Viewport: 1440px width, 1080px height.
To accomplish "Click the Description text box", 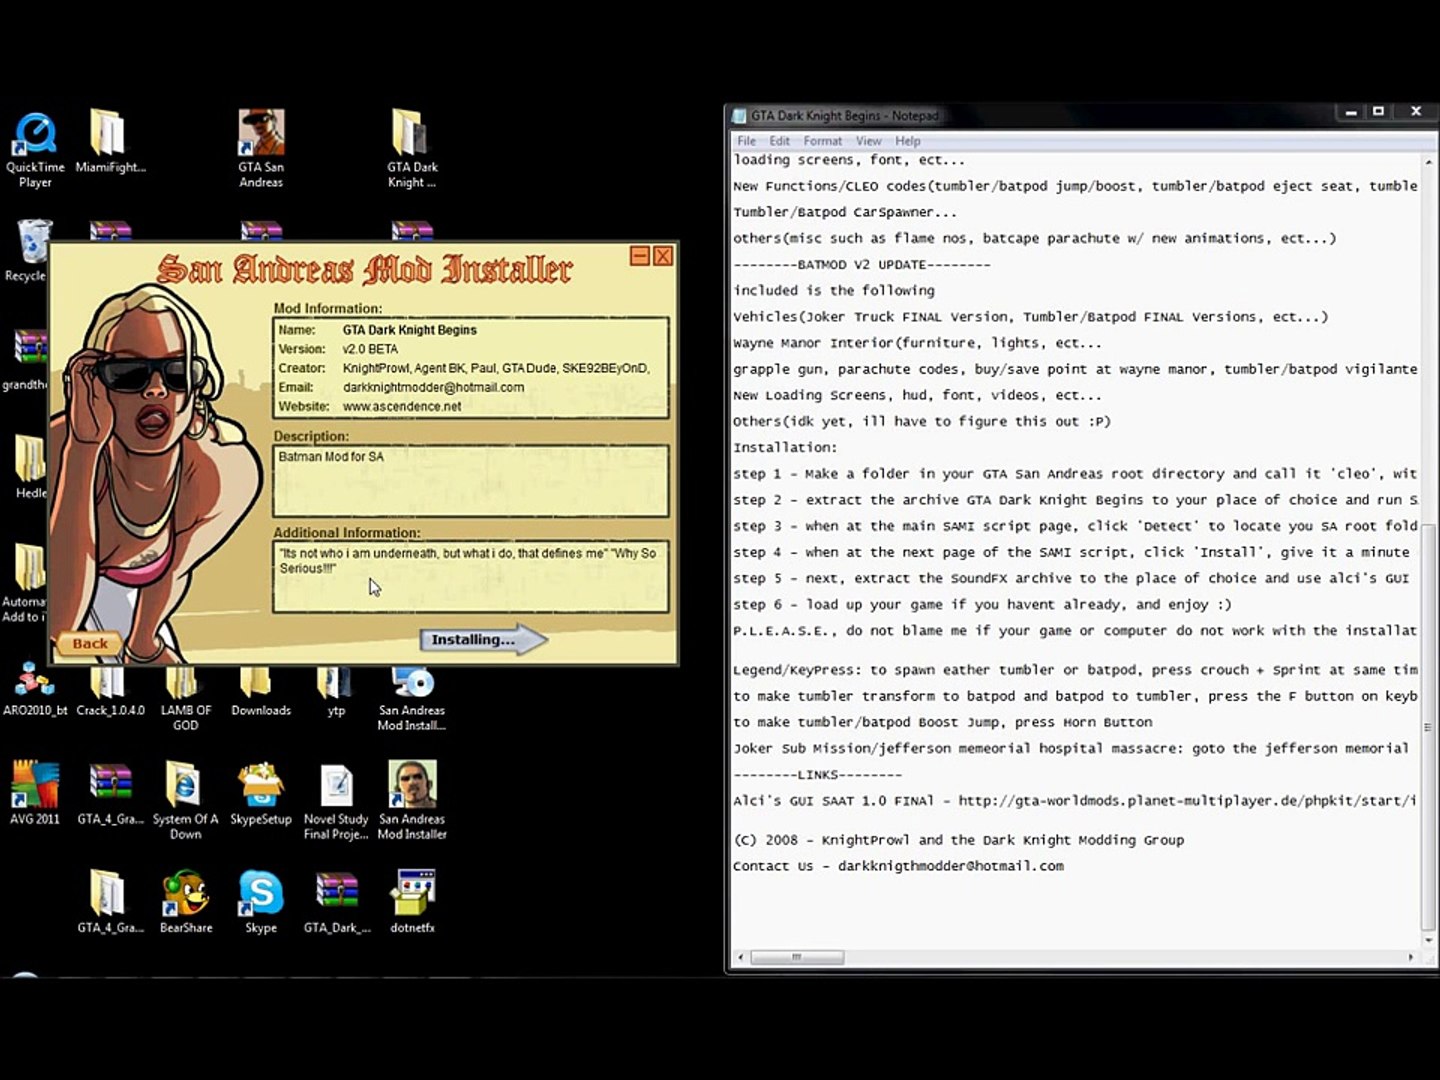I will 471,481.
